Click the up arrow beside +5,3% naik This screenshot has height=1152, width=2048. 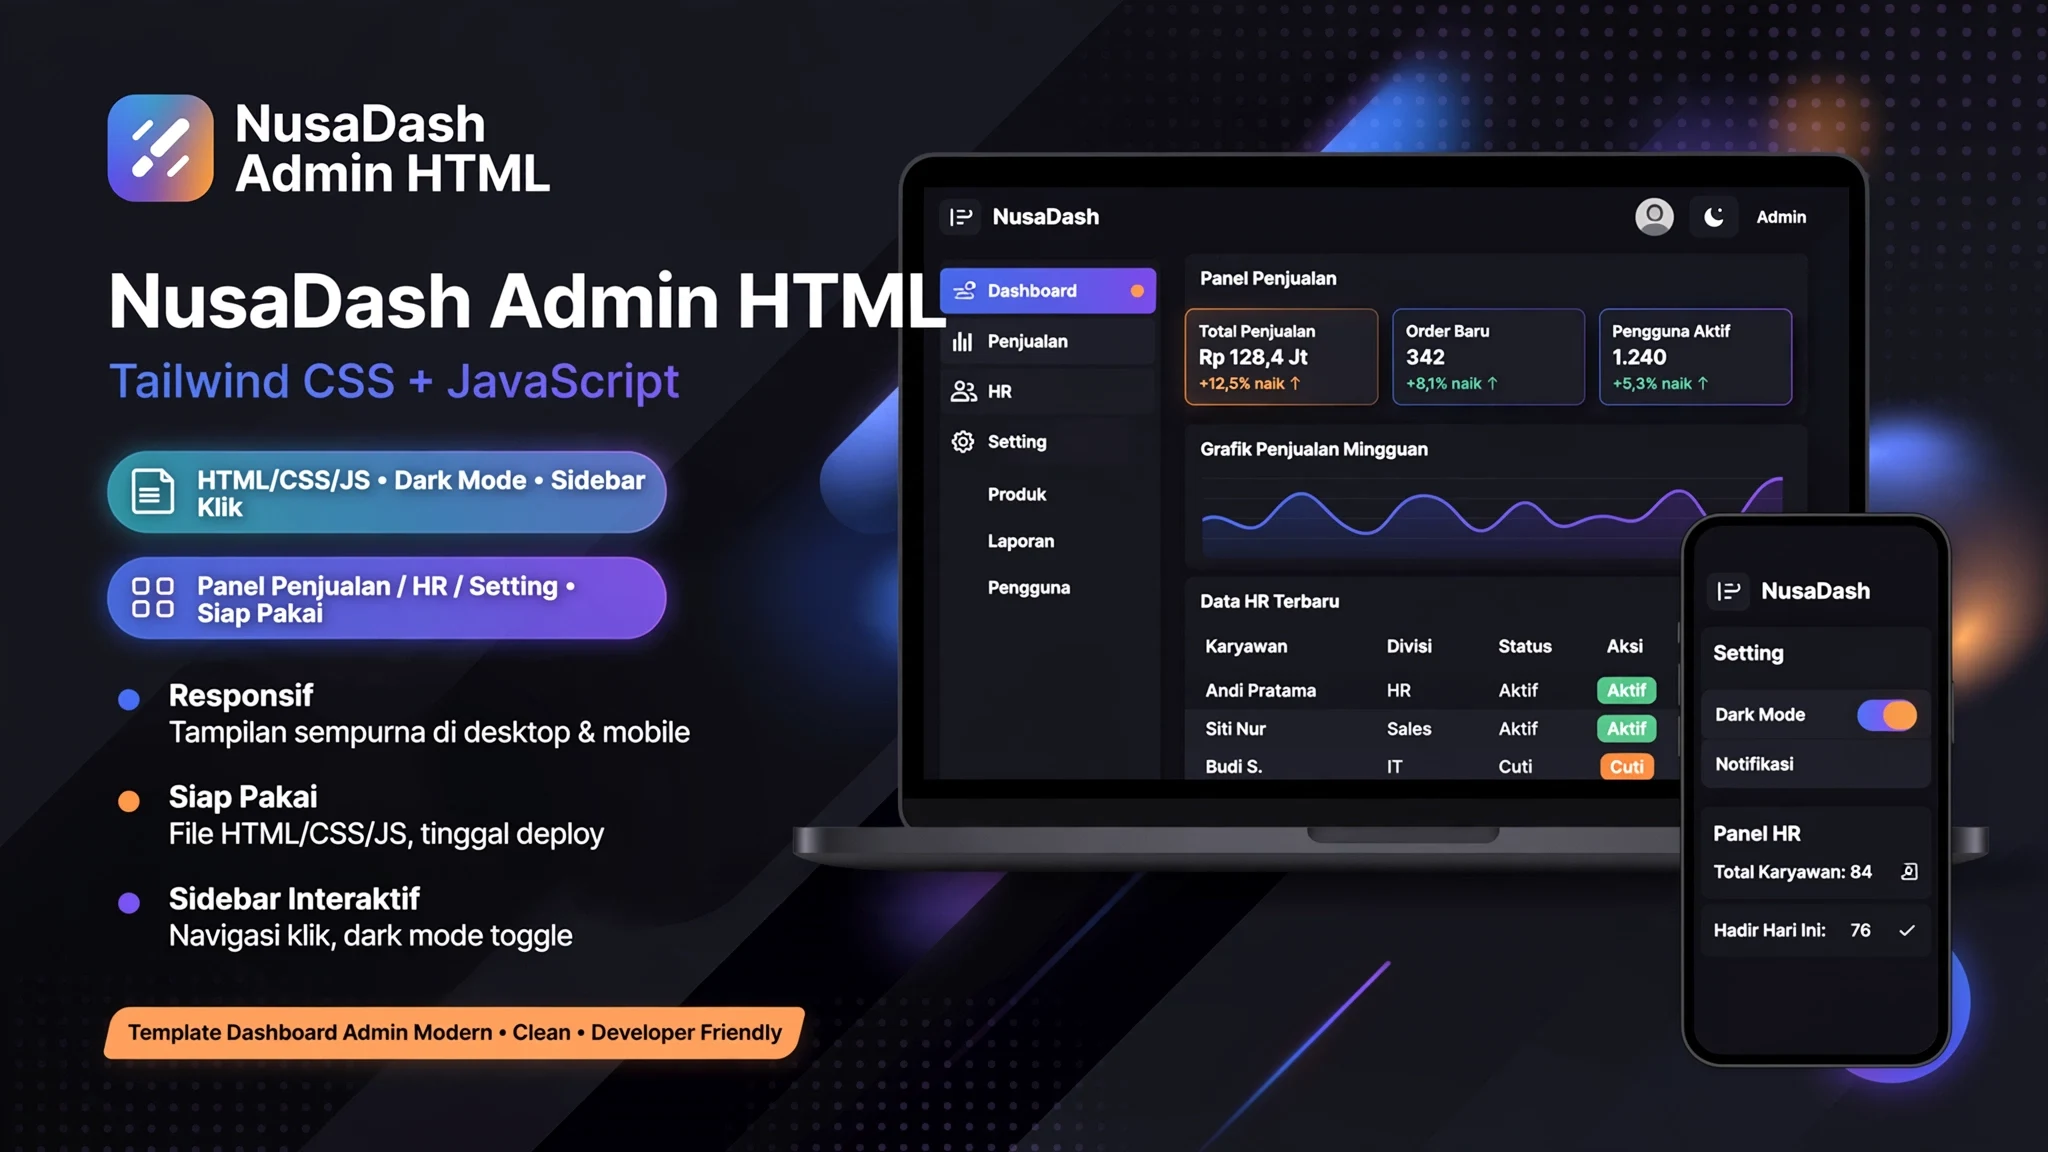[x=1703, y=383]
